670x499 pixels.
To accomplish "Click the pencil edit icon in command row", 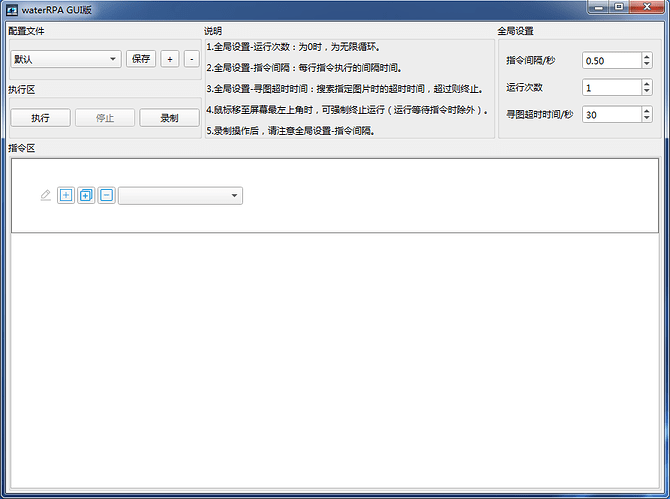I will coord(45,195).
